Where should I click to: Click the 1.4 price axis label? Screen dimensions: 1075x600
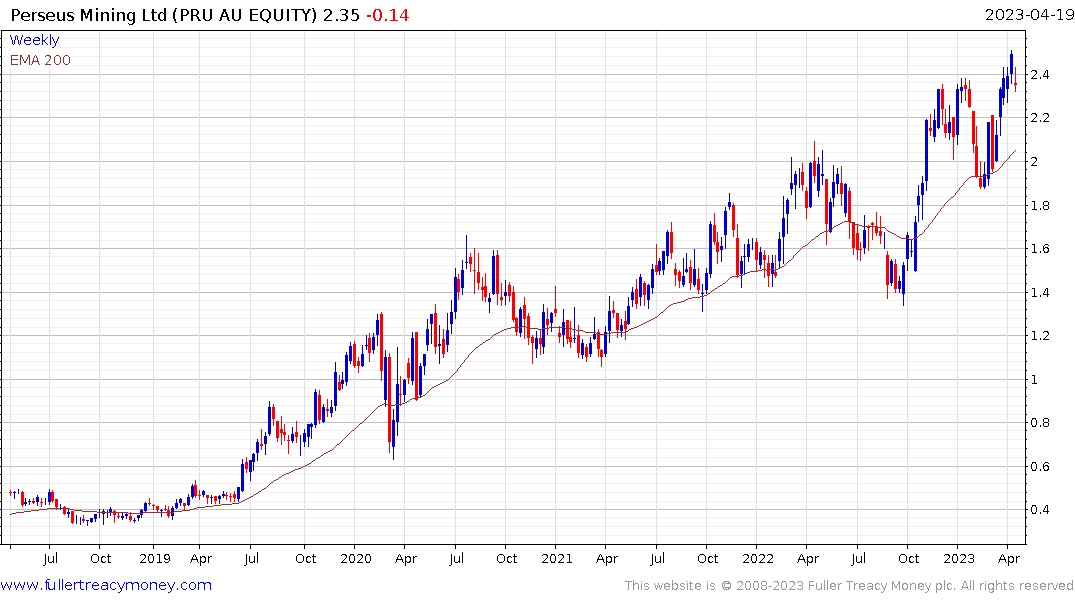click(x=1039, y=293)
